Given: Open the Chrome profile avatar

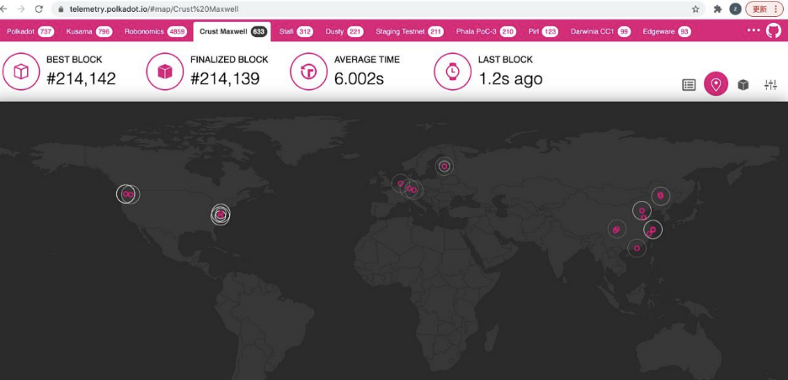Looking at the screenshot, I should pos(735,9).
